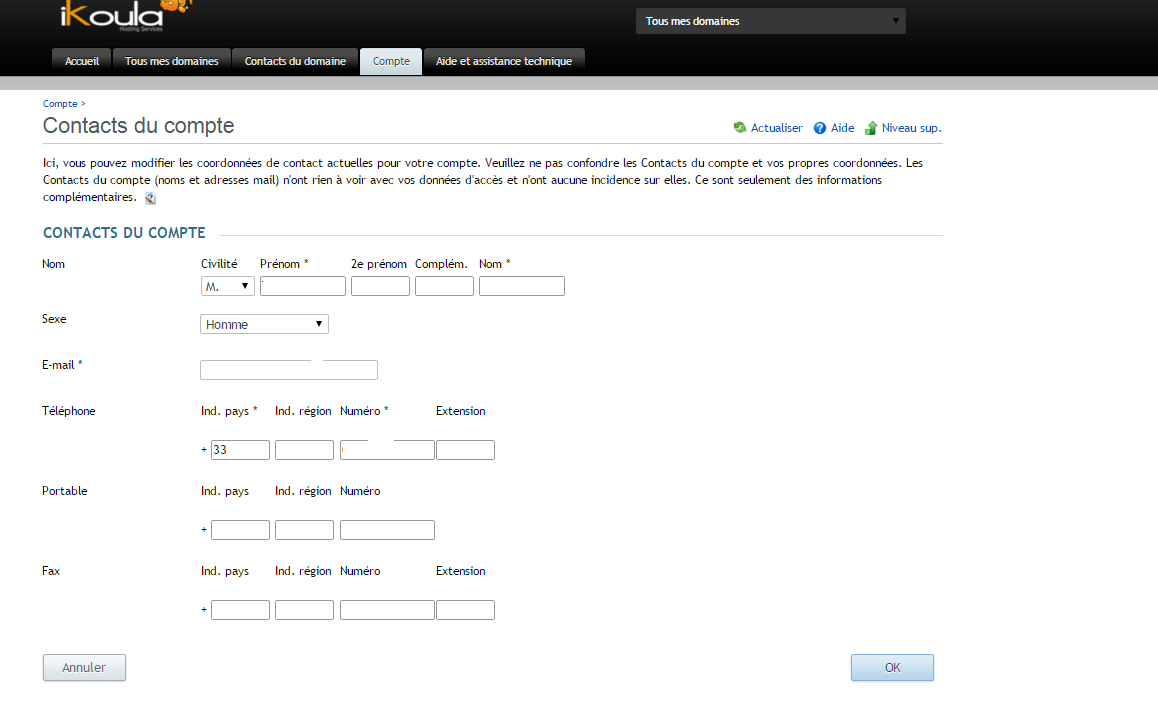Screen dimensions: 1158x708
Task: Go to Aide et assistance technique tab
Action: [504, 61]
